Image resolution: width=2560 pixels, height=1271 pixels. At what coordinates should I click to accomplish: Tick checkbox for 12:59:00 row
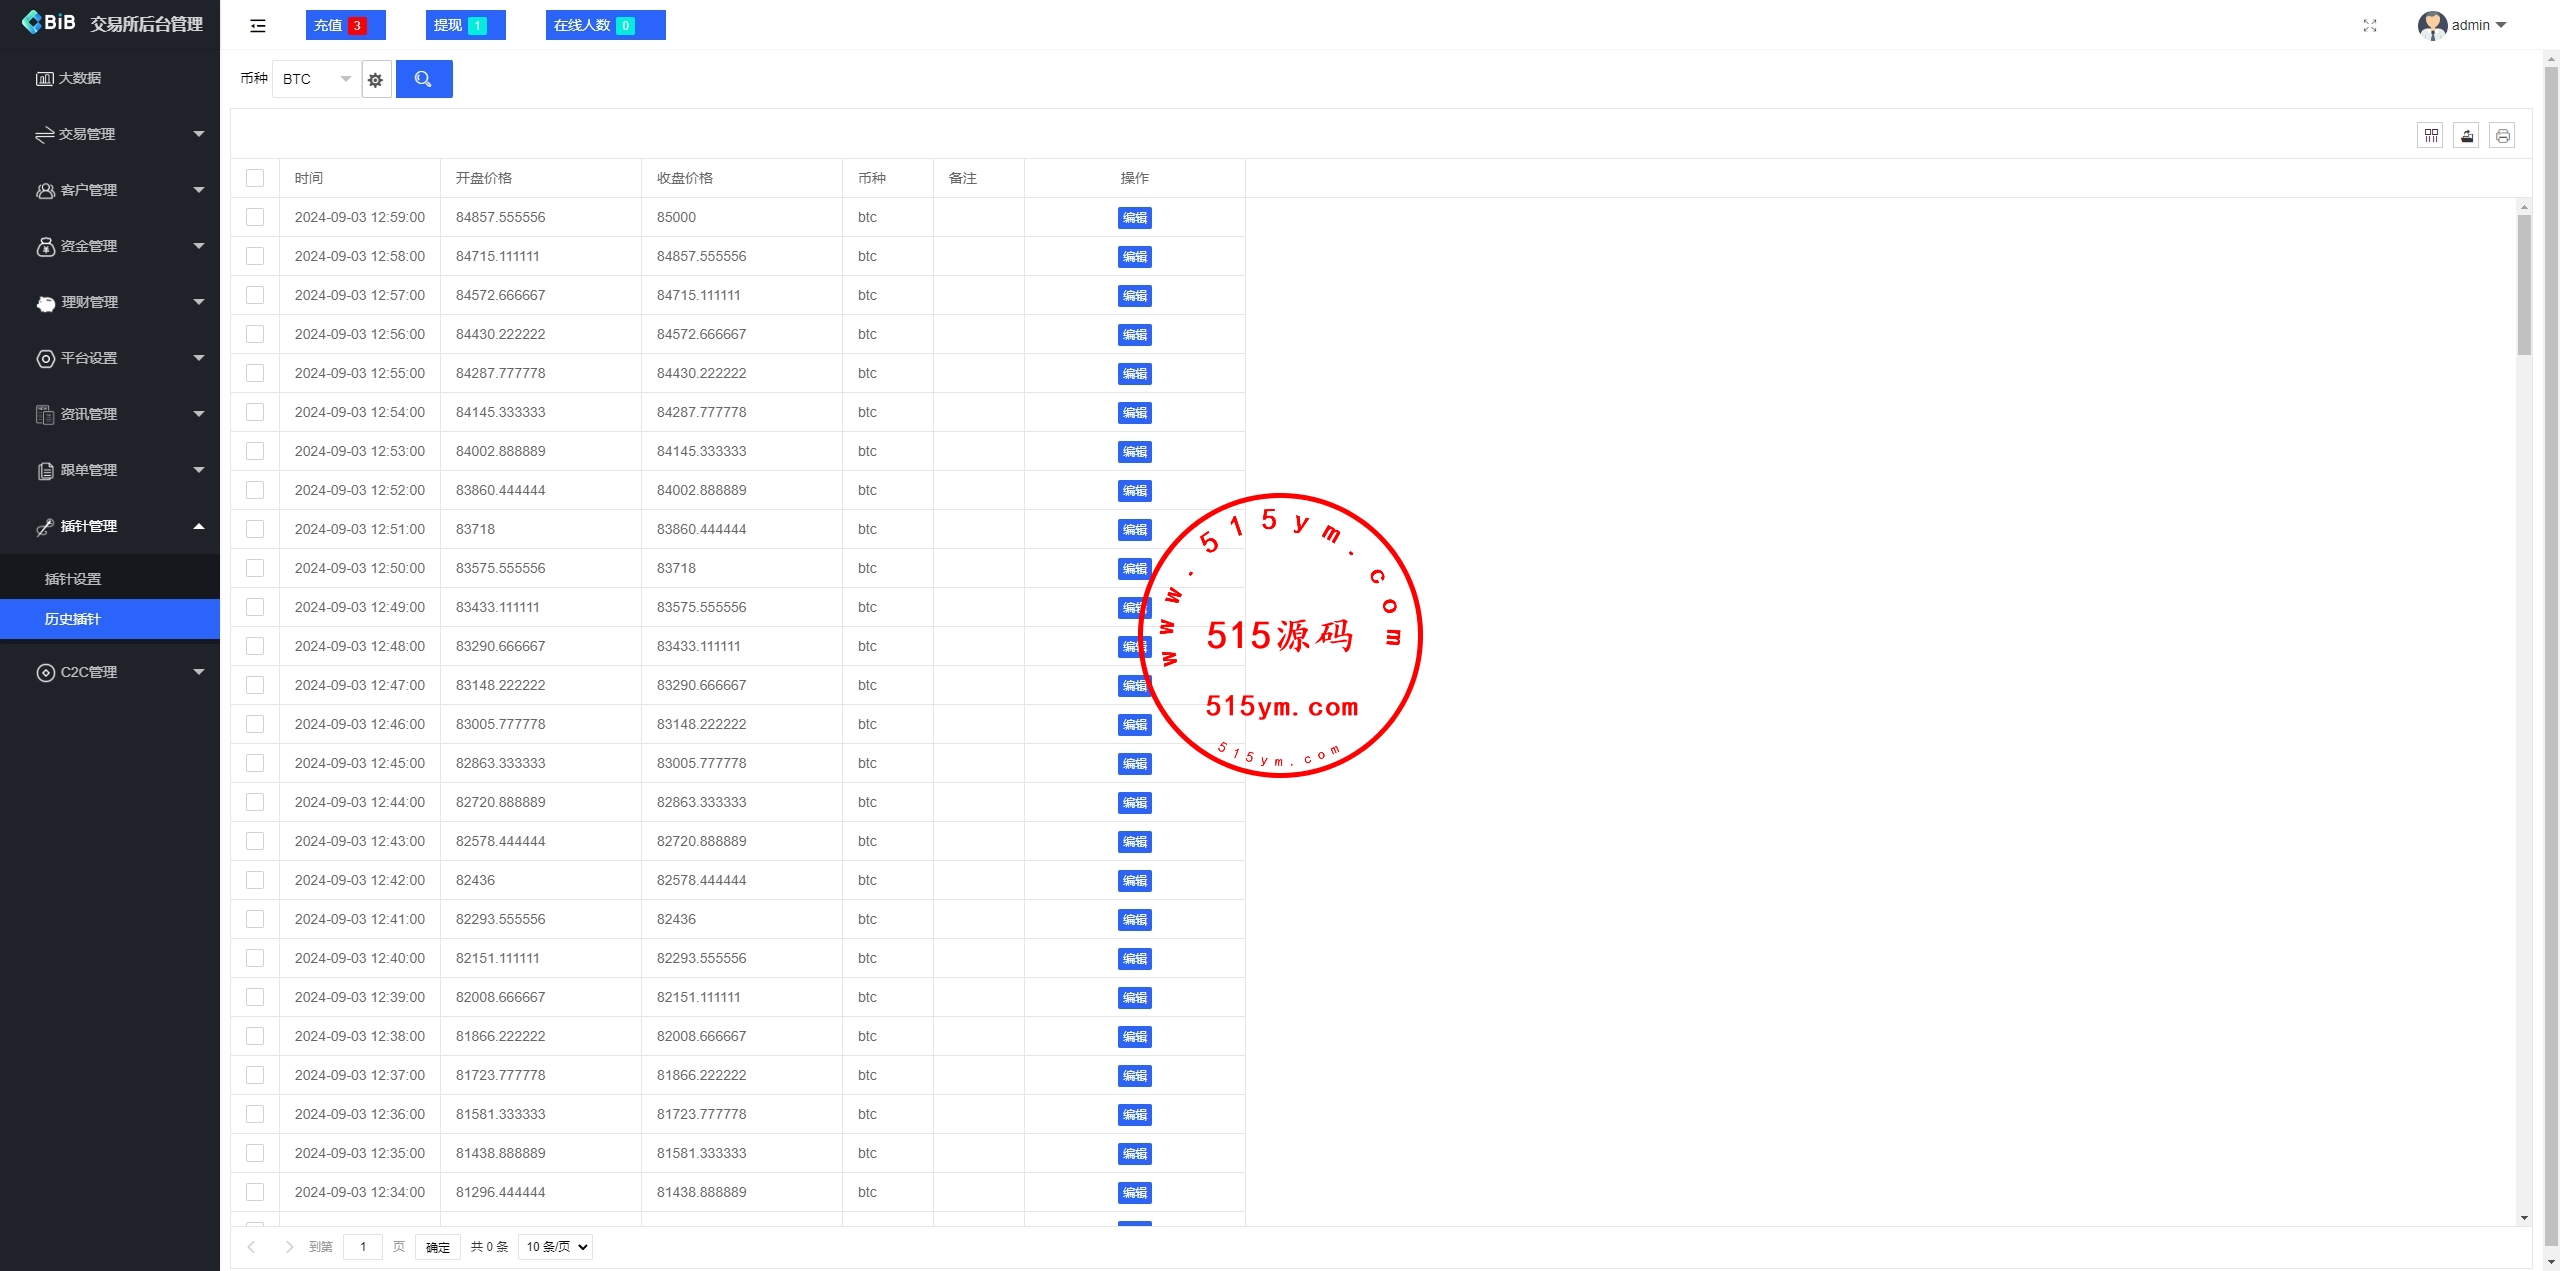(255, 217)
